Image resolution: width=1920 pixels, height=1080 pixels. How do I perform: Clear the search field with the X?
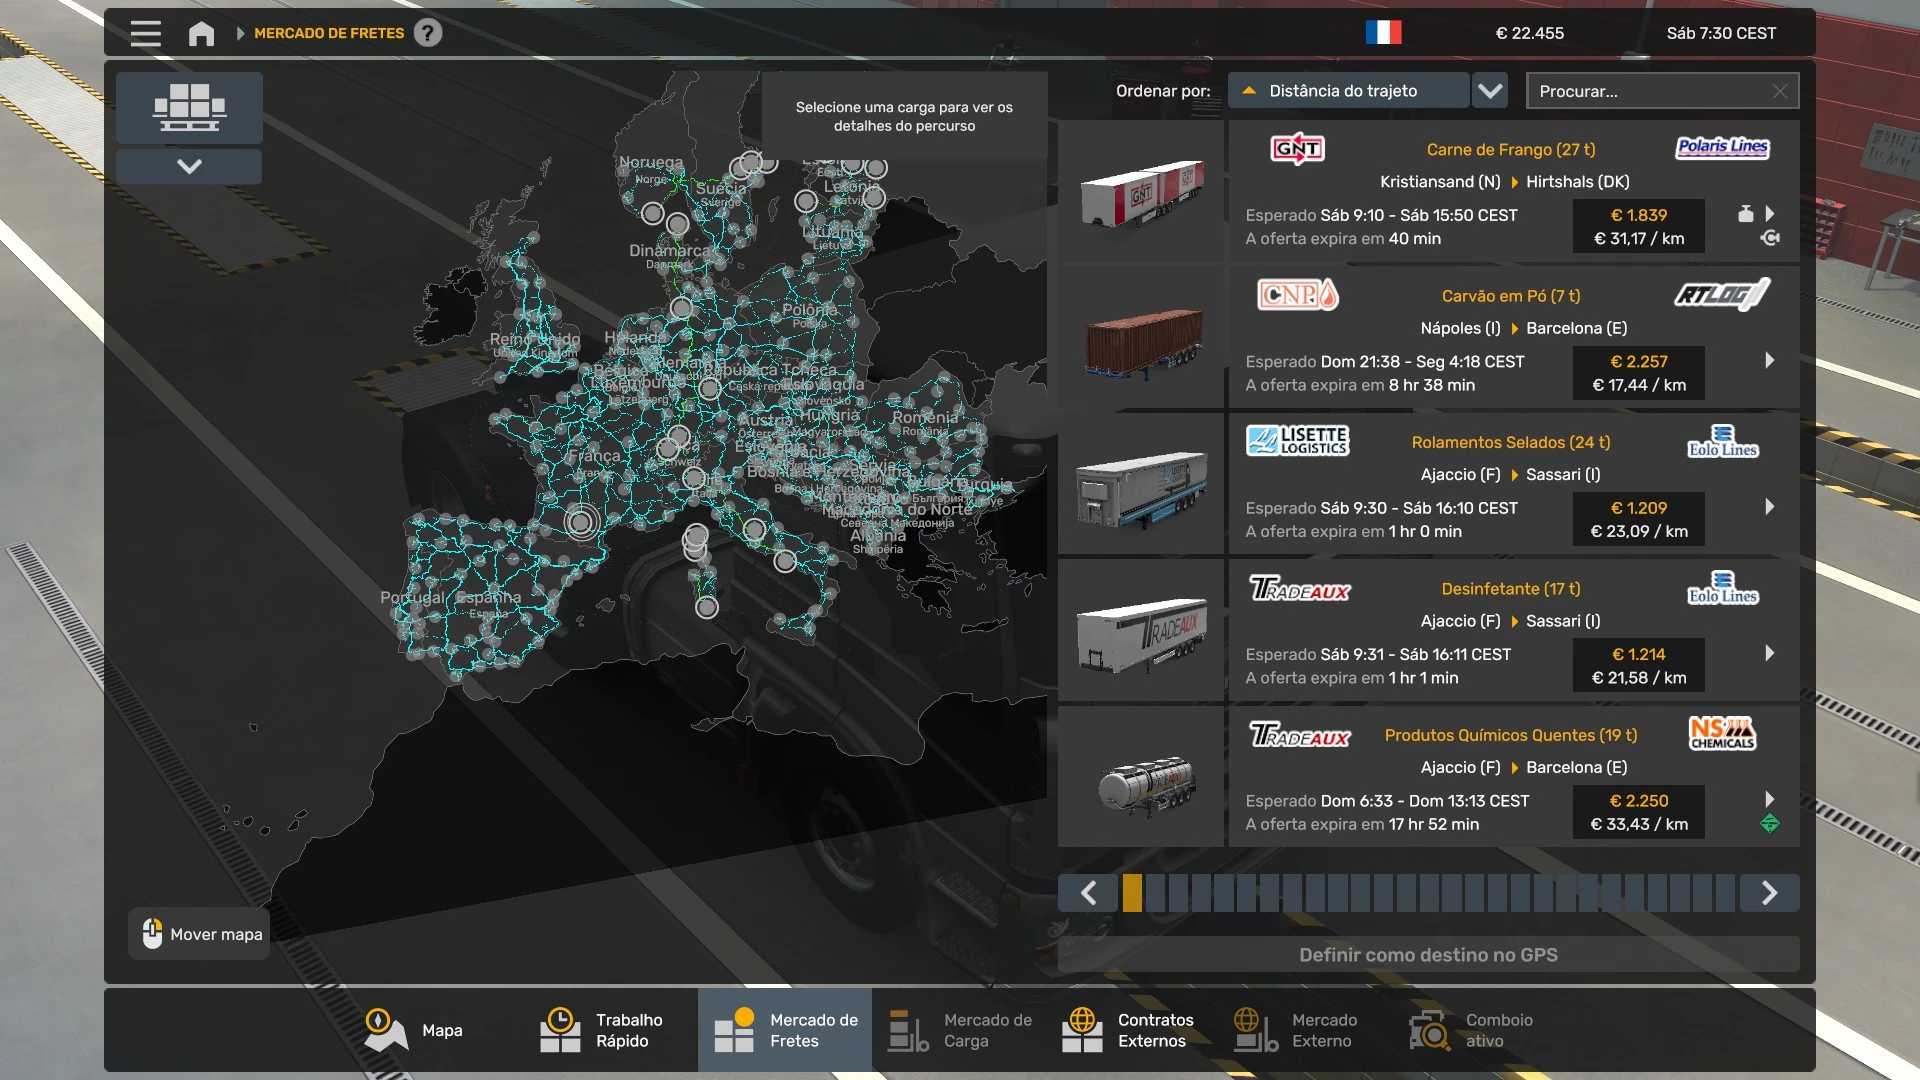click(x=1779, y=91)
